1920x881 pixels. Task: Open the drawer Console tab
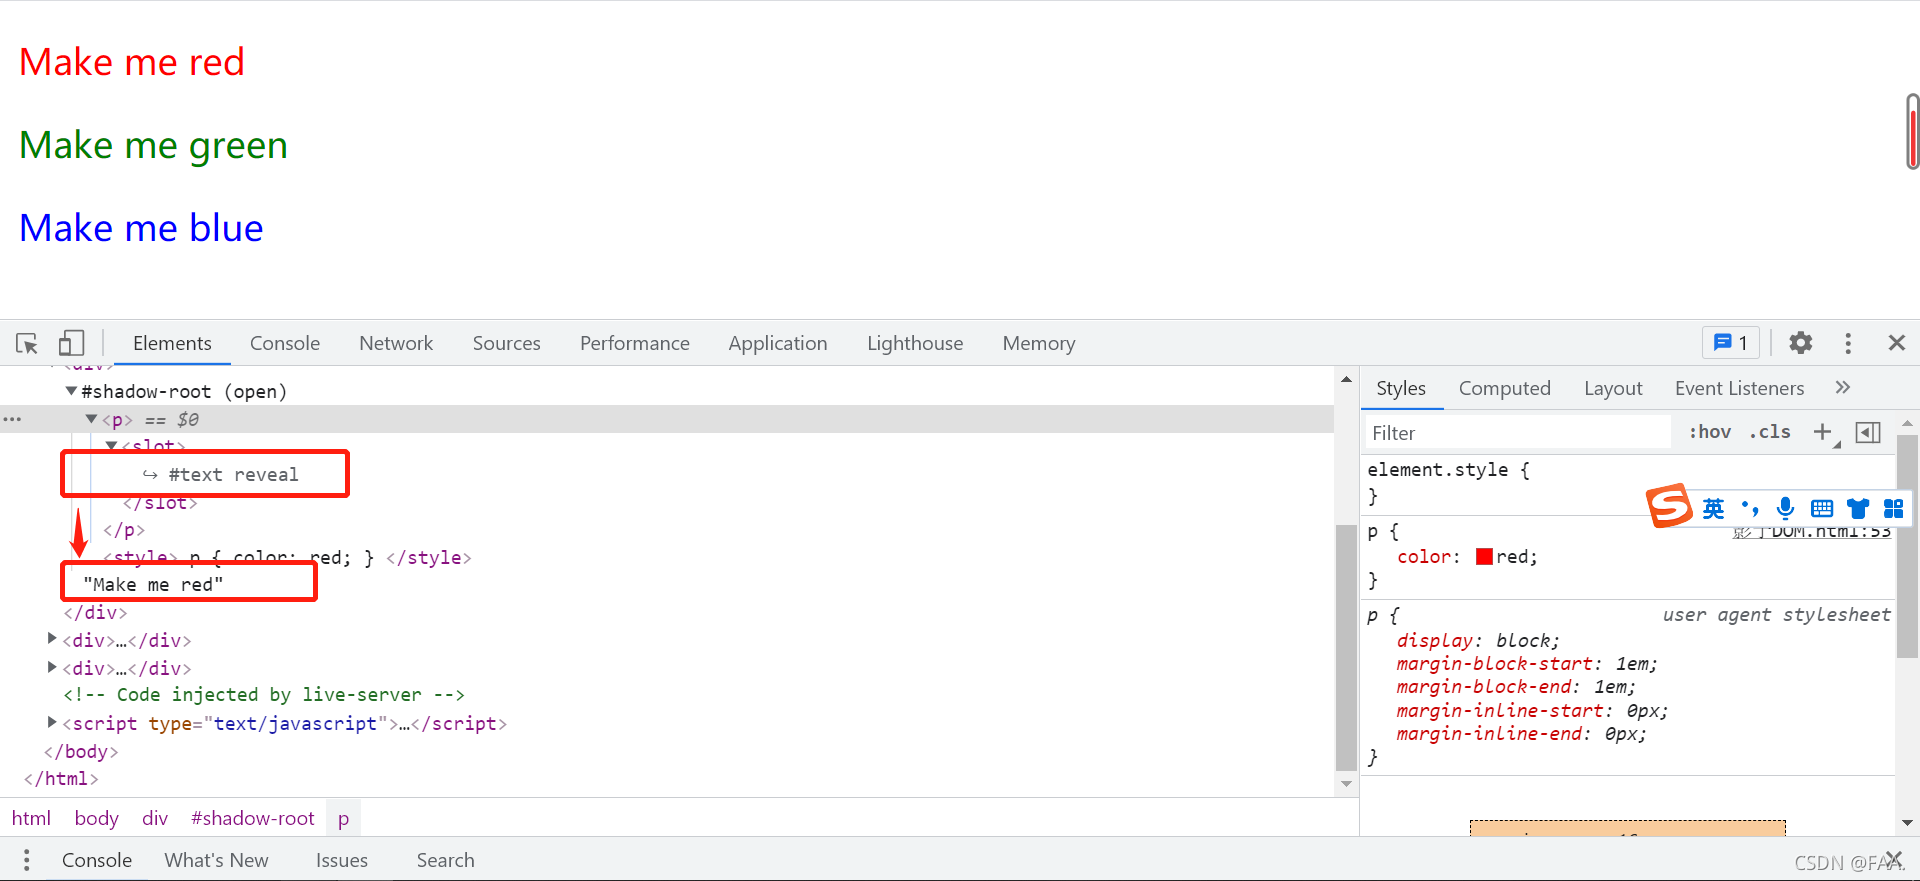point(97,860)
